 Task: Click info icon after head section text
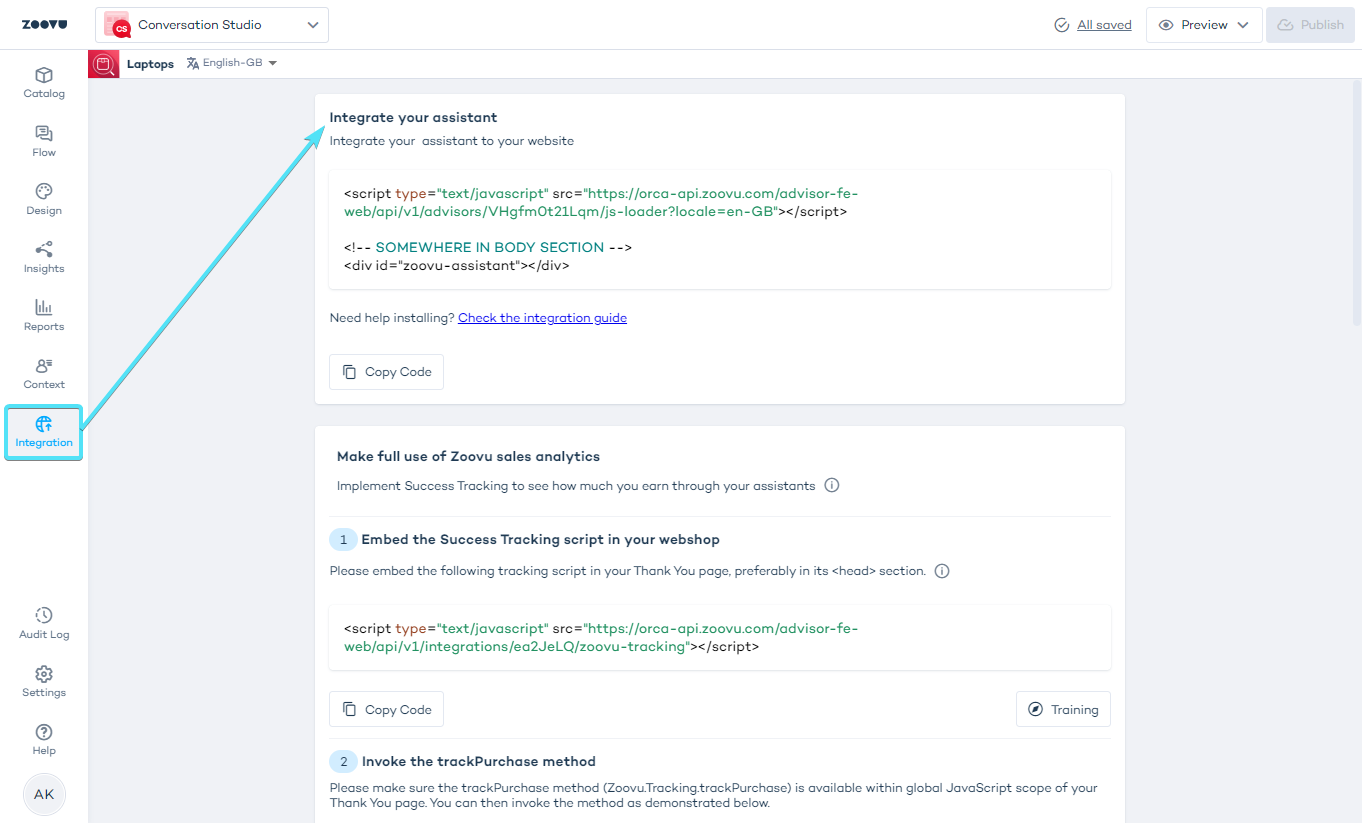click(942, 571)
